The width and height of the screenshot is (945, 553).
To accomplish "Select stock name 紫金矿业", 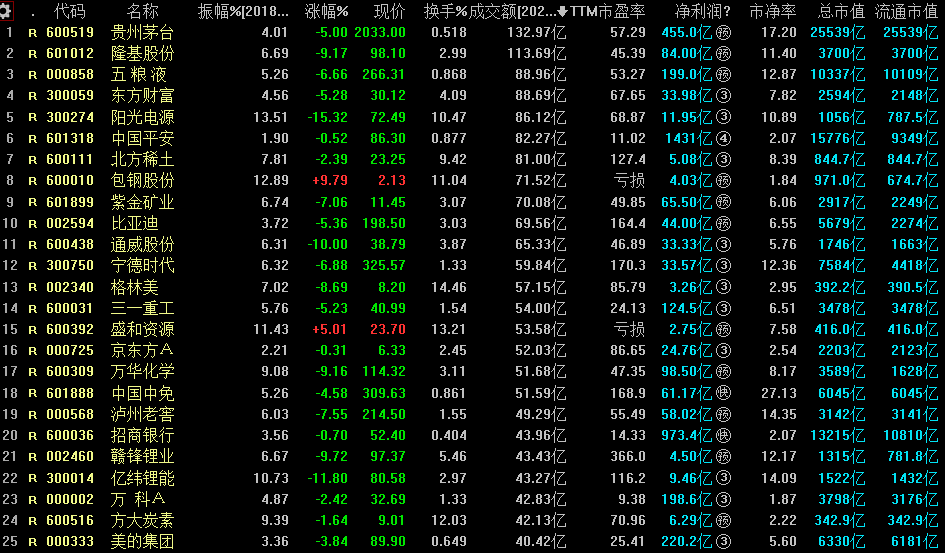I will 143,202.
